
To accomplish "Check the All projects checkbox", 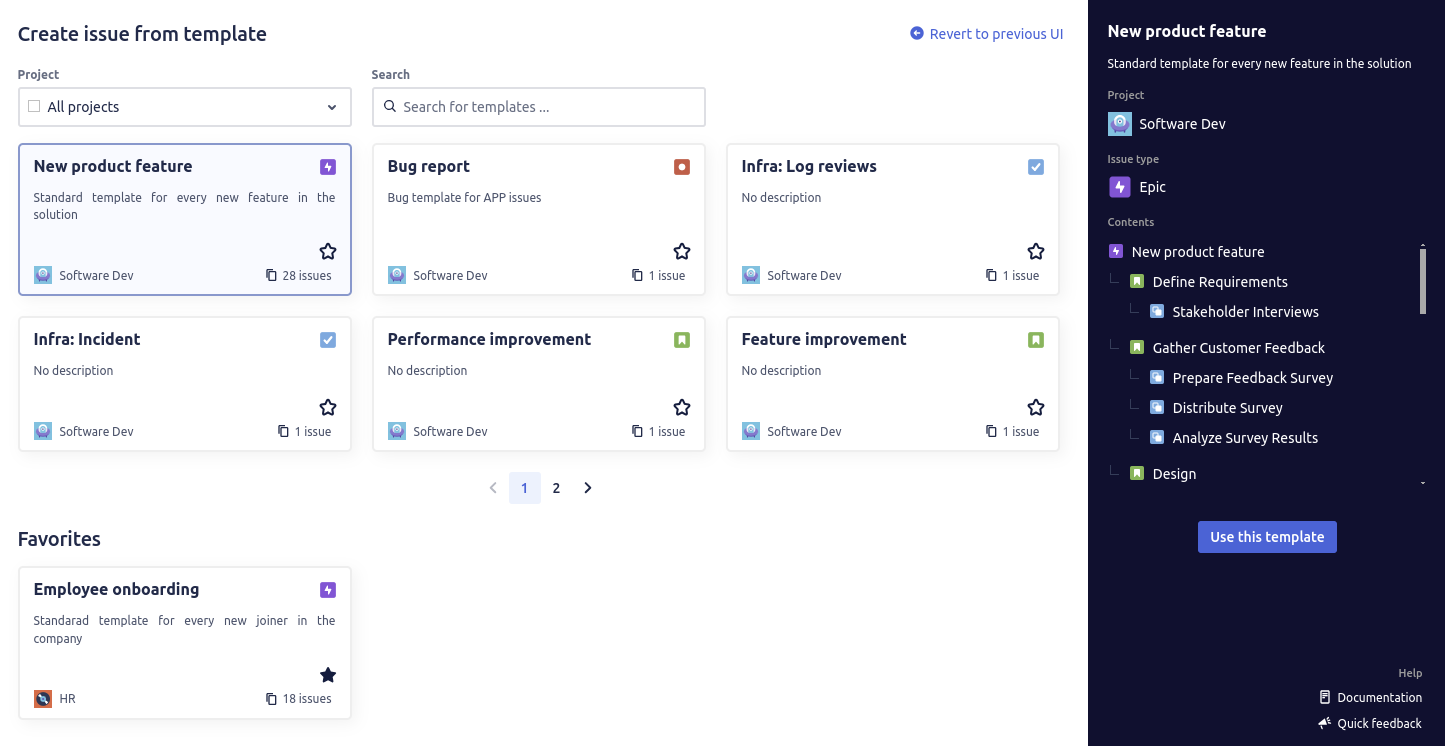I will click(x=33, y=106).
